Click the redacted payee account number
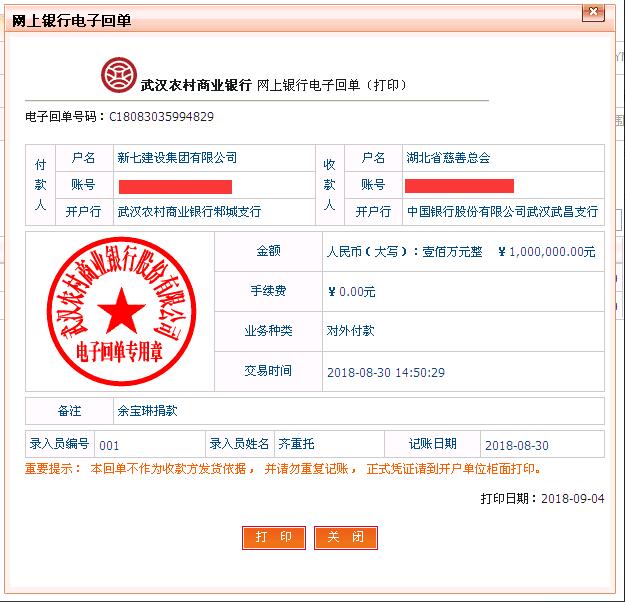Image resolution: width=625 pixels, height=602 pixels. pos(459,186)
